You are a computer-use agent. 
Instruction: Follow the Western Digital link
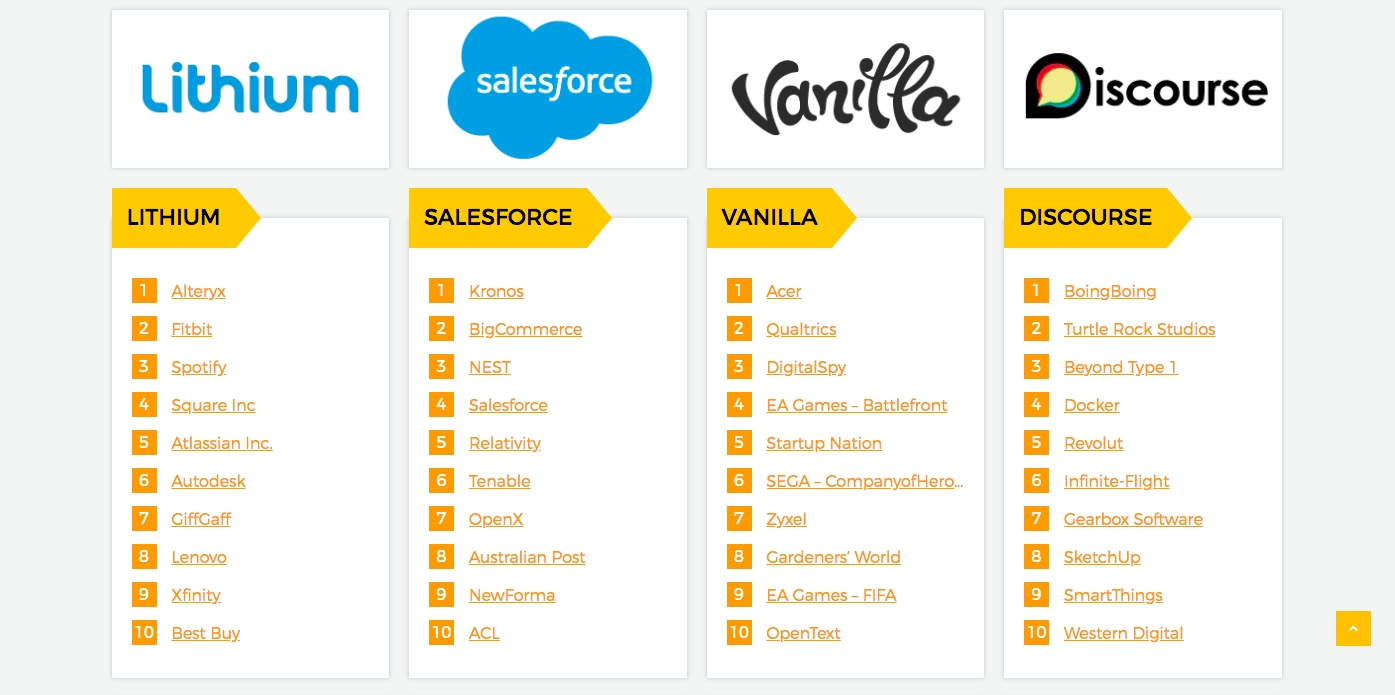[1124, 633]
